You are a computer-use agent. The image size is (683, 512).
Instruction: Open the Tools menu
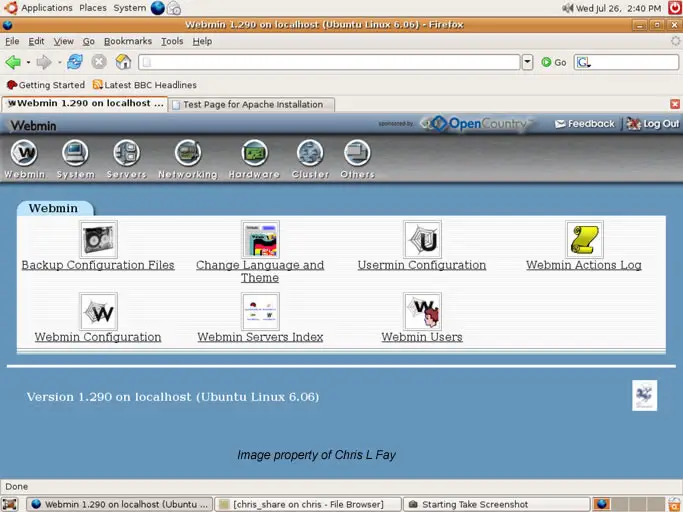[x=172, y=41]
